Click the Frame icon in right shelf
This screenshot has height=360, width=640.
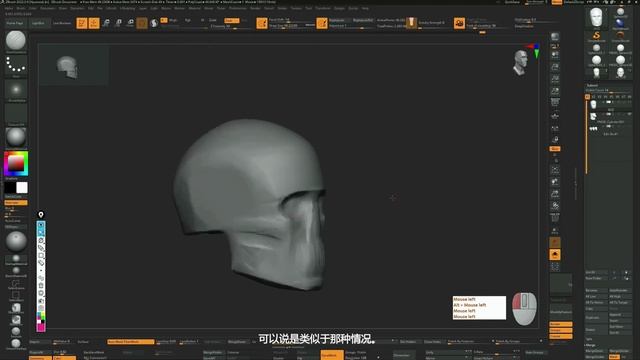555,170
